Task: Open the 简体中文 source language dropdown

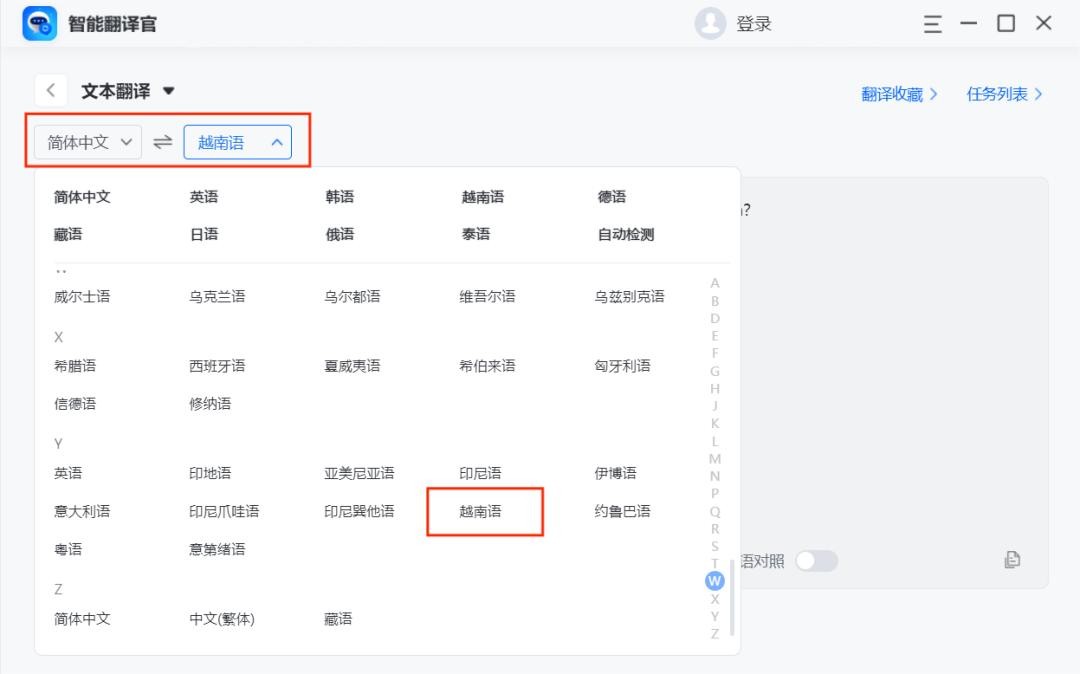Action: pos(89,143)
